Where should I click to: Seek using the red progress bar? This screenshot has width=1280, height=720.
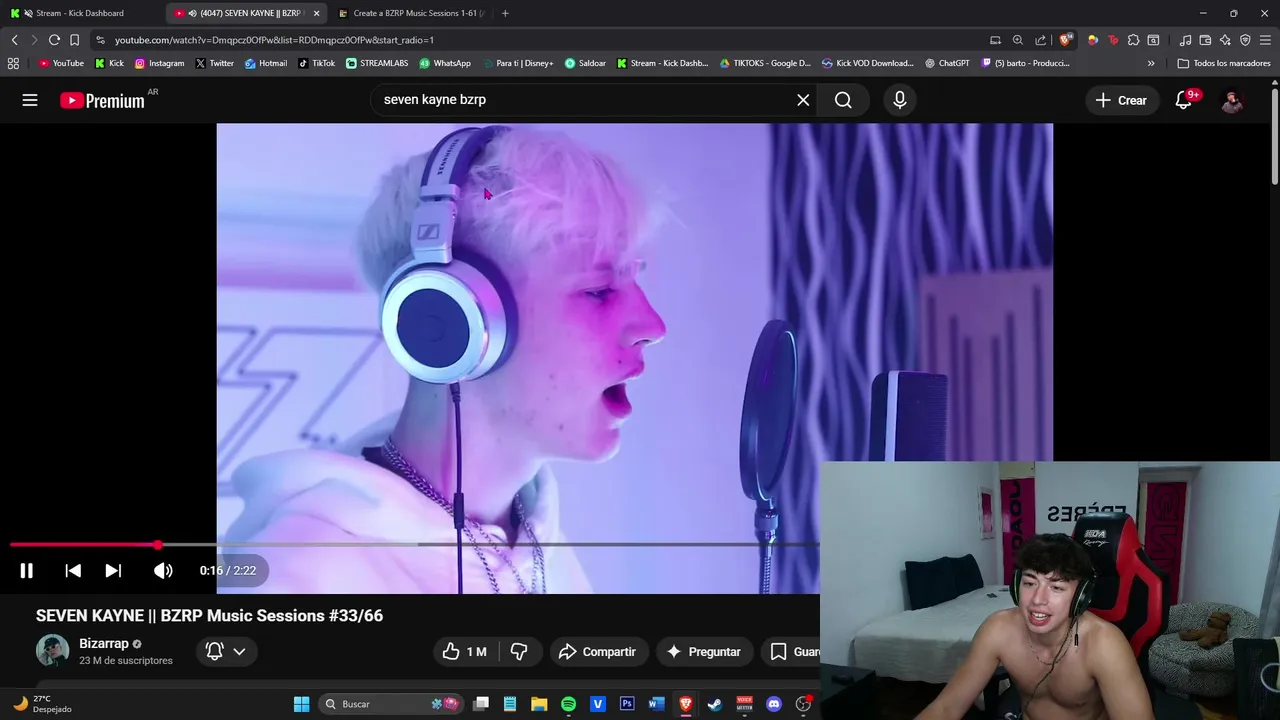click(x=414, y=545)
